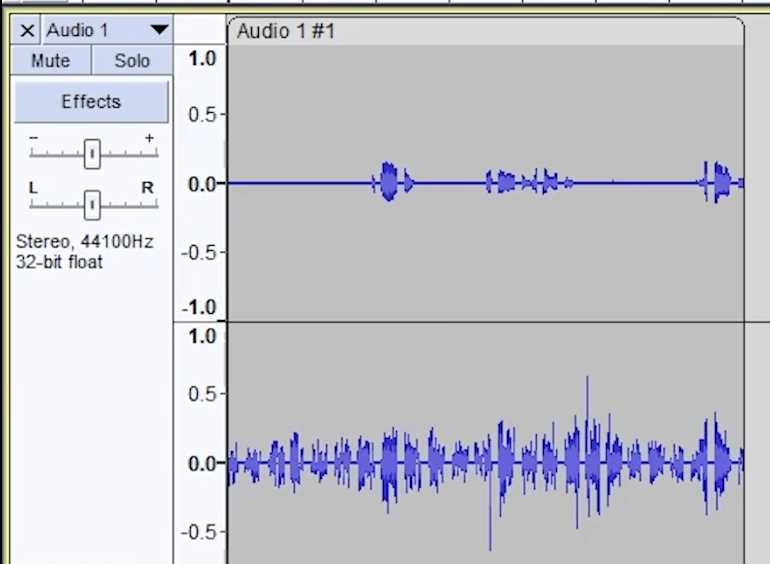The image size is (770, 564).
Task: Click the 0.5 mark on upper channel scale
Action: [x=203, y=115]
